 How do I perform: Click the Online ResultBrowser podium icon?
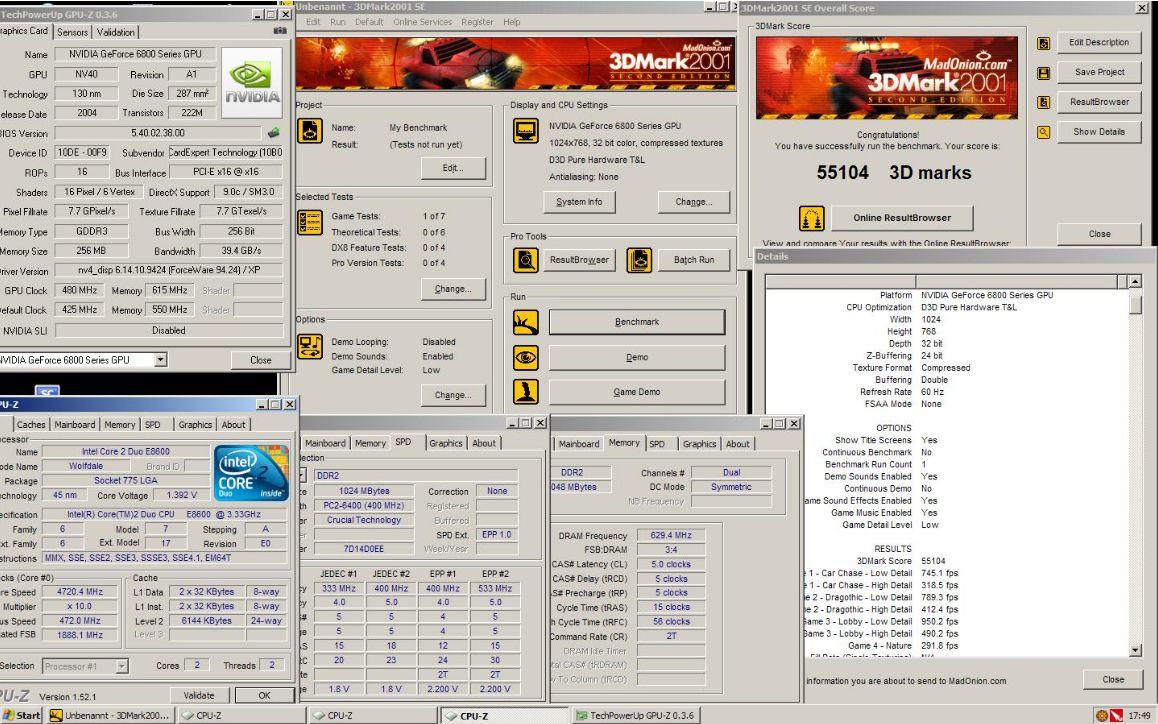(x=812, y=219)
